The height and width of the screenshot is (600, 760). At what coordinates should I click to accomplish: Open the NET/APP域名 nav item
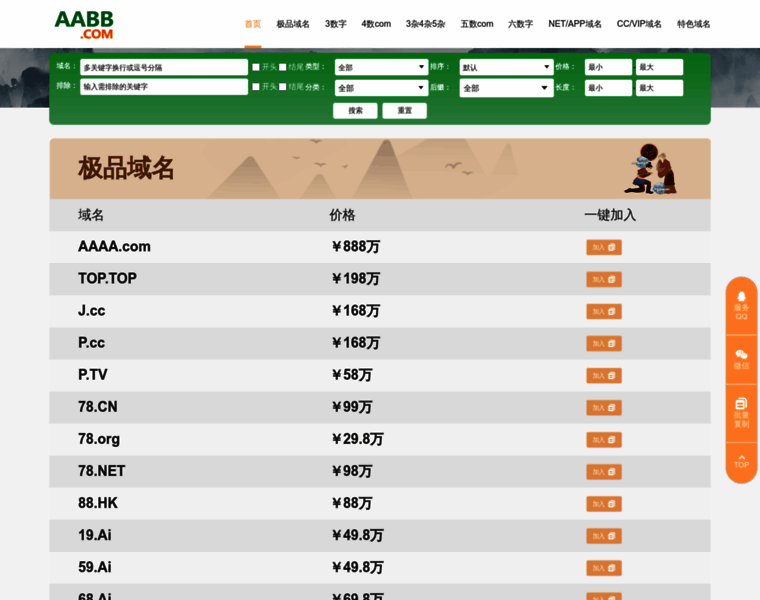(575, 24)
